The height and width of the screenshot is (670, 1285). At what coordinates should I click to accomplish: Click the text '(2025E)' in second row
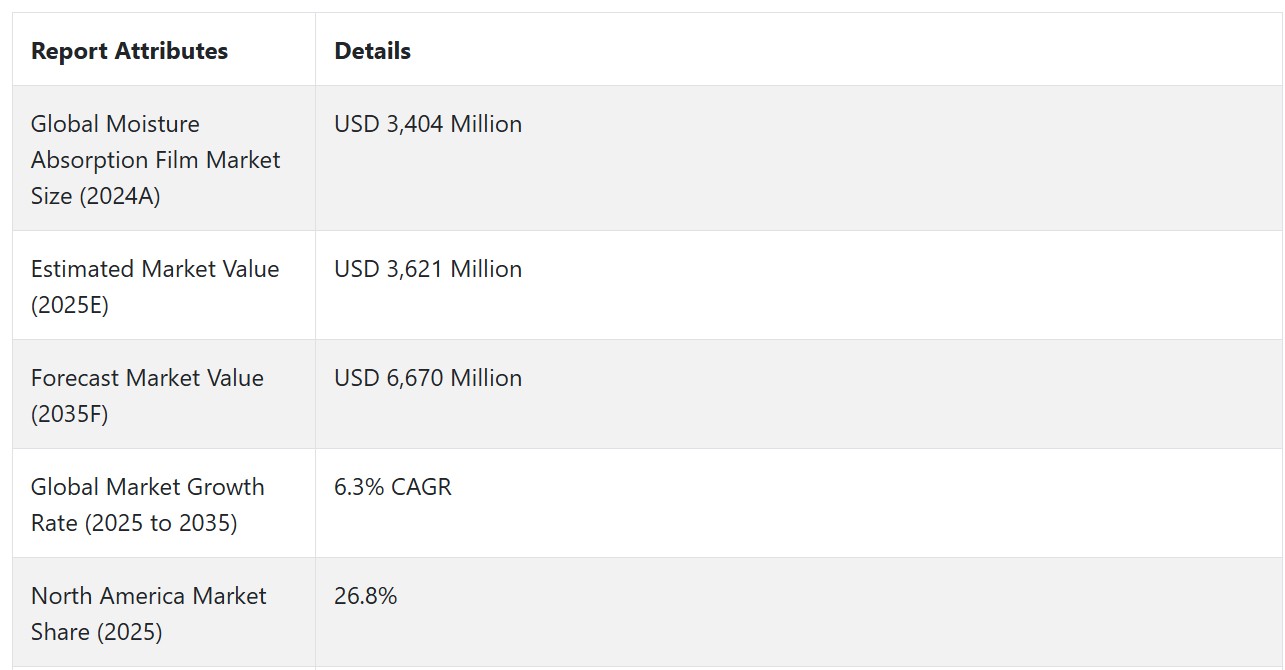click(70, 305)
